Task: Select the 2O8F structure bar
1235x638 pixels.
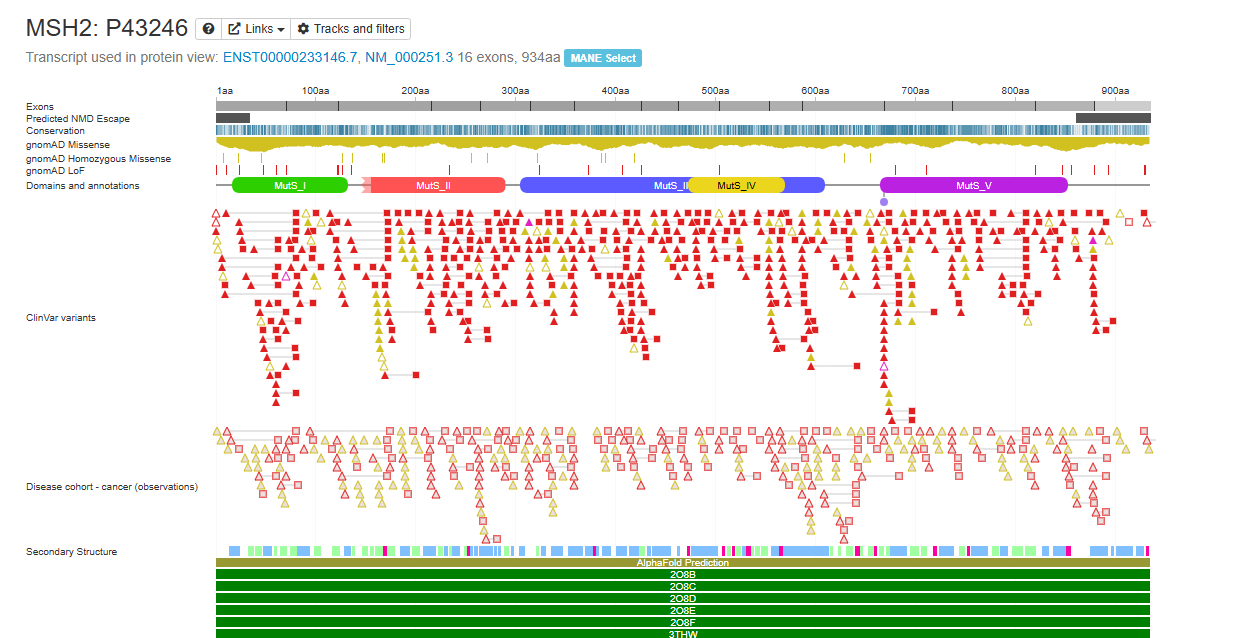Action: pos(683,622)
